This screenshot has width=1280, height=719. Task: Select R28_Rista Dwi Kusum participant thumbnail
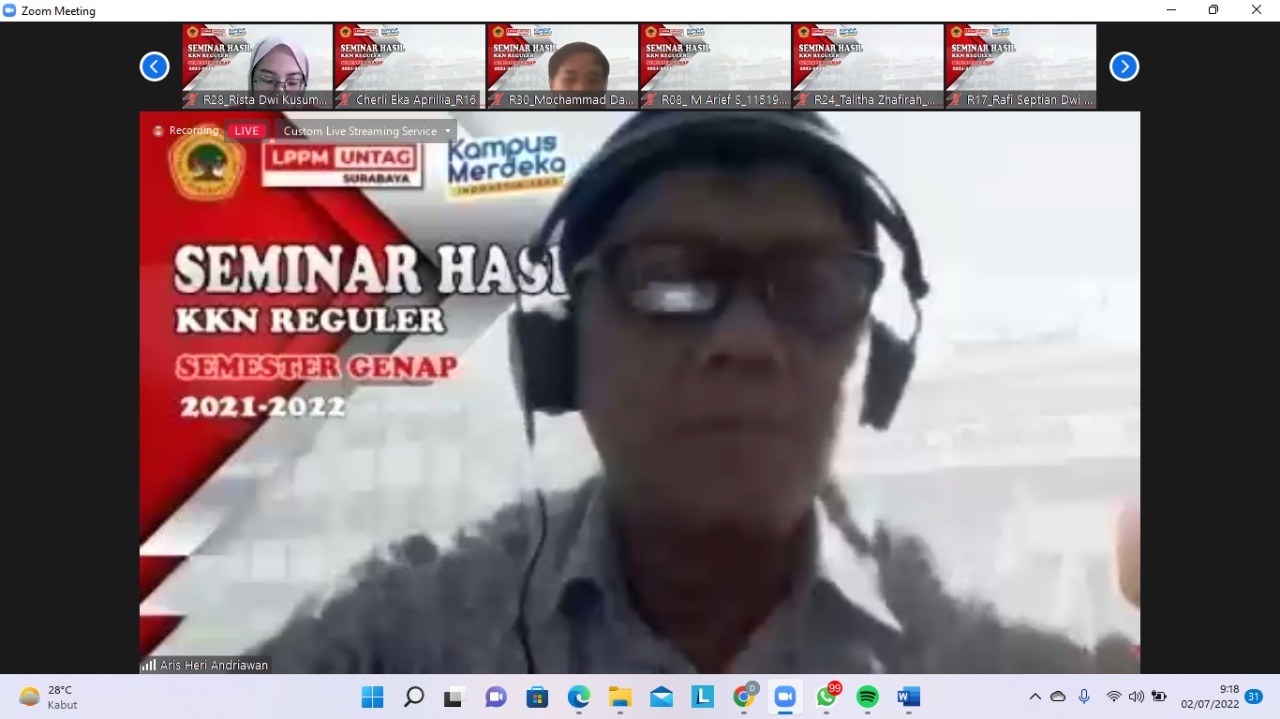[257, 66]
